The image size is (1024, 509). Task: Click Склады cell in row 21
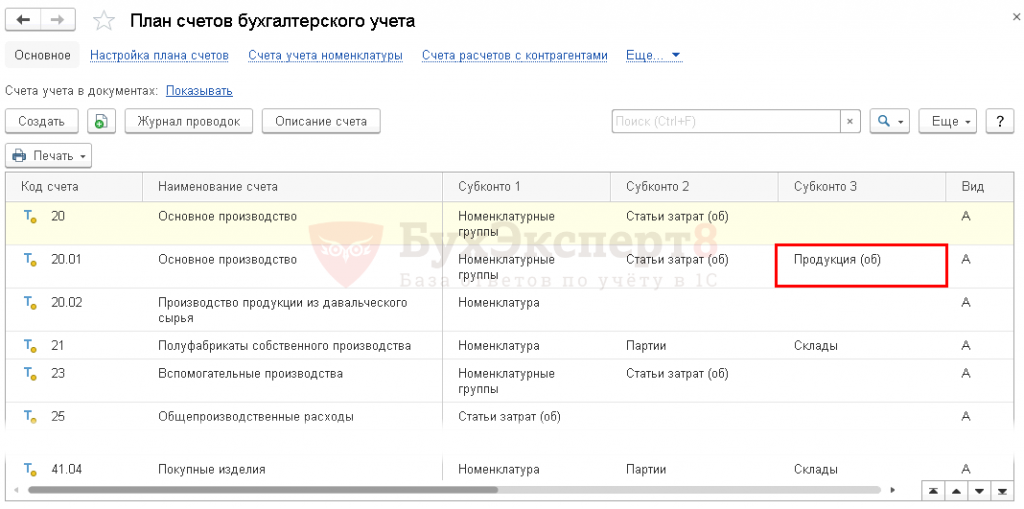point(816,346)
